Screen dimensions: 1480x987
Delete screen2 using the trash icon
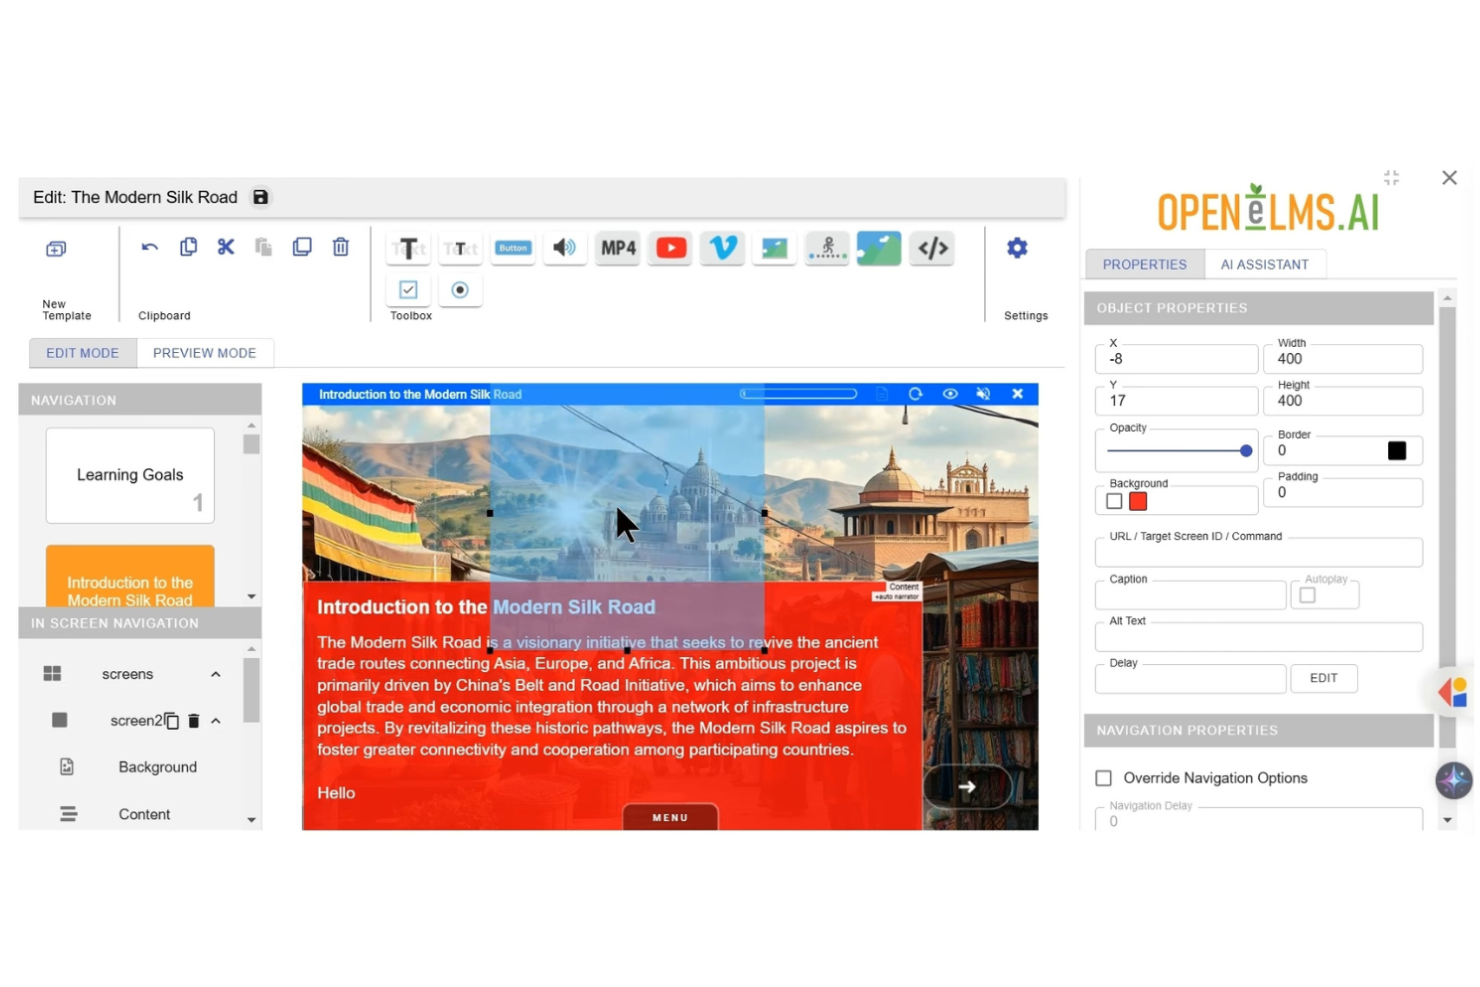point(194,720)
